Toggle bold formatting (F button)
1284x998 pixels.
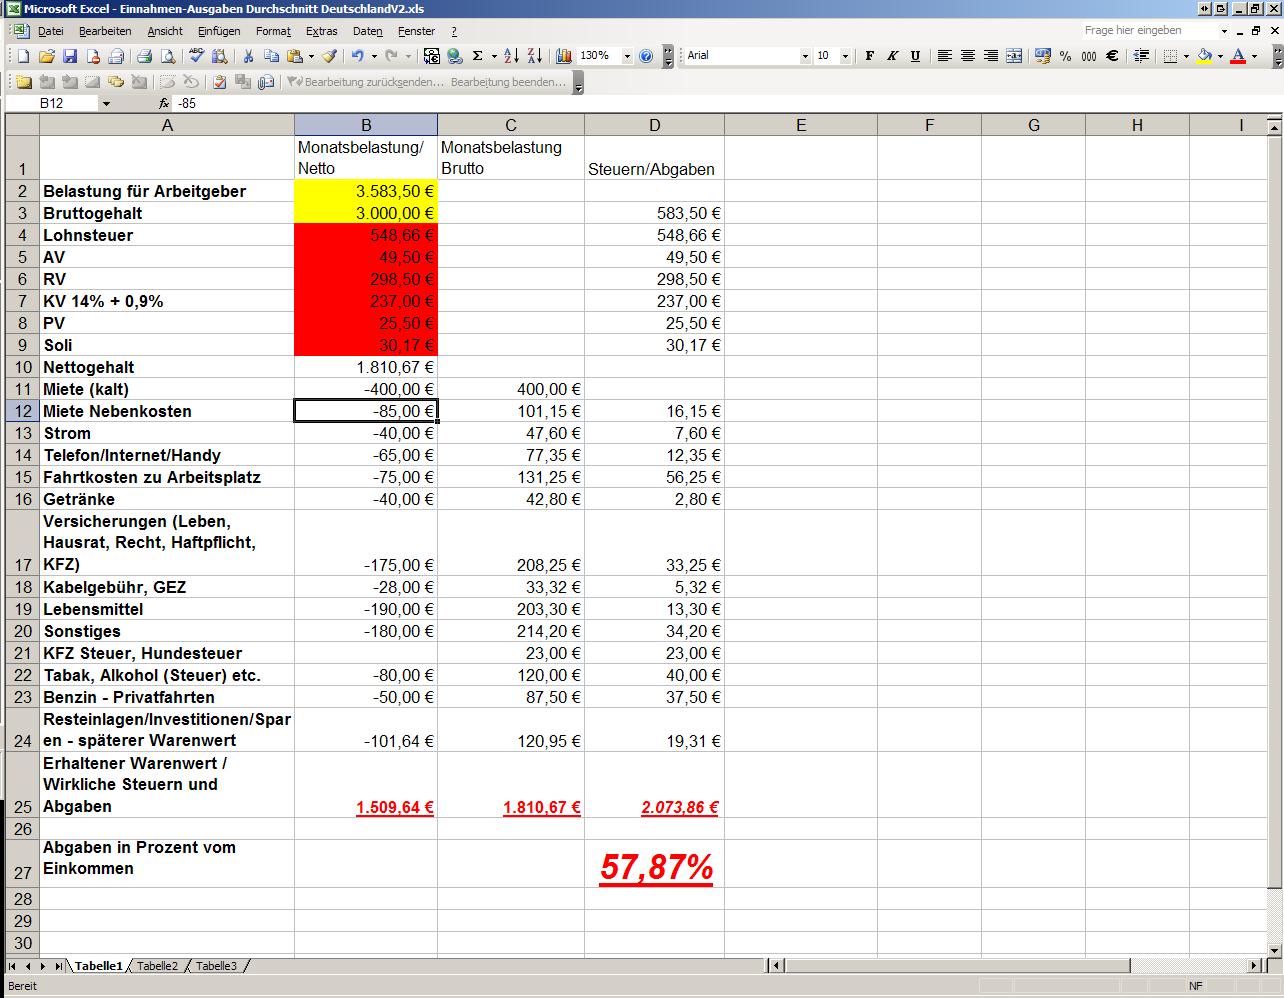(869, 56)
